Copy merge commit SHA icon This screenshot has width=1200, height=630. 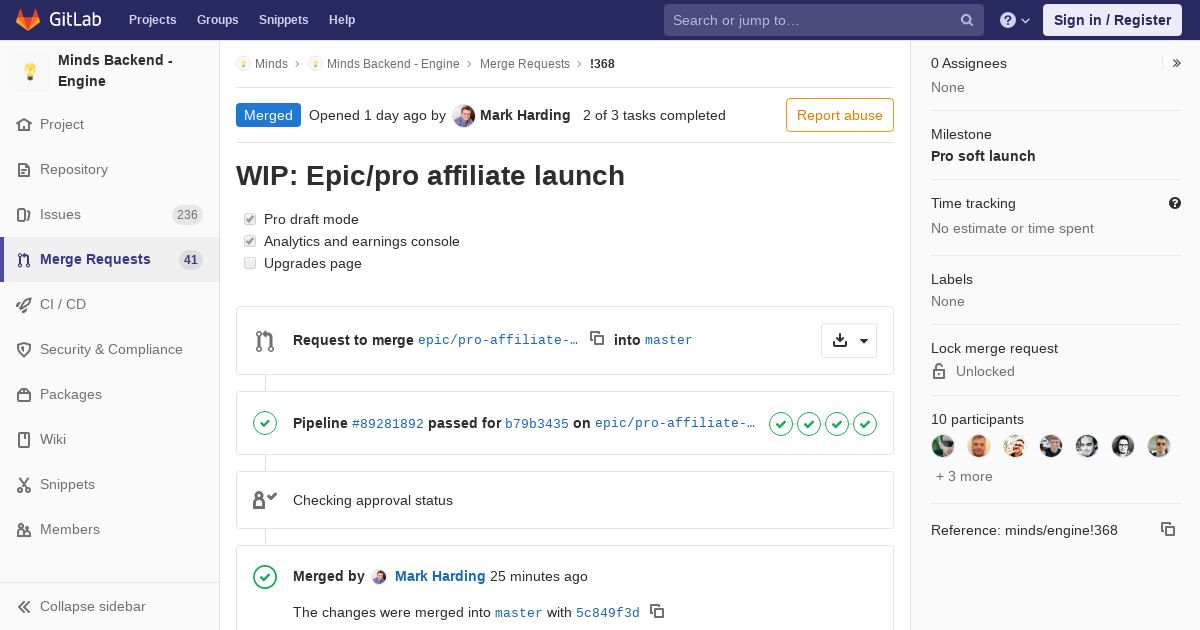pos(657,610)
